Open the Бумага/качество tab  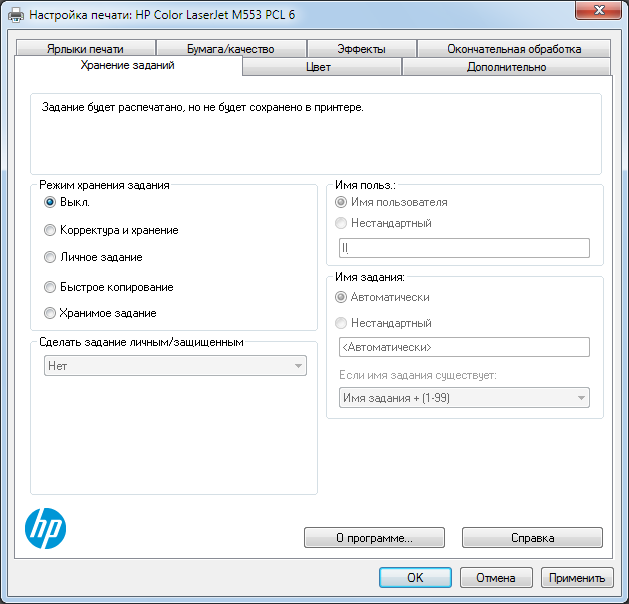tap(230, 49)
